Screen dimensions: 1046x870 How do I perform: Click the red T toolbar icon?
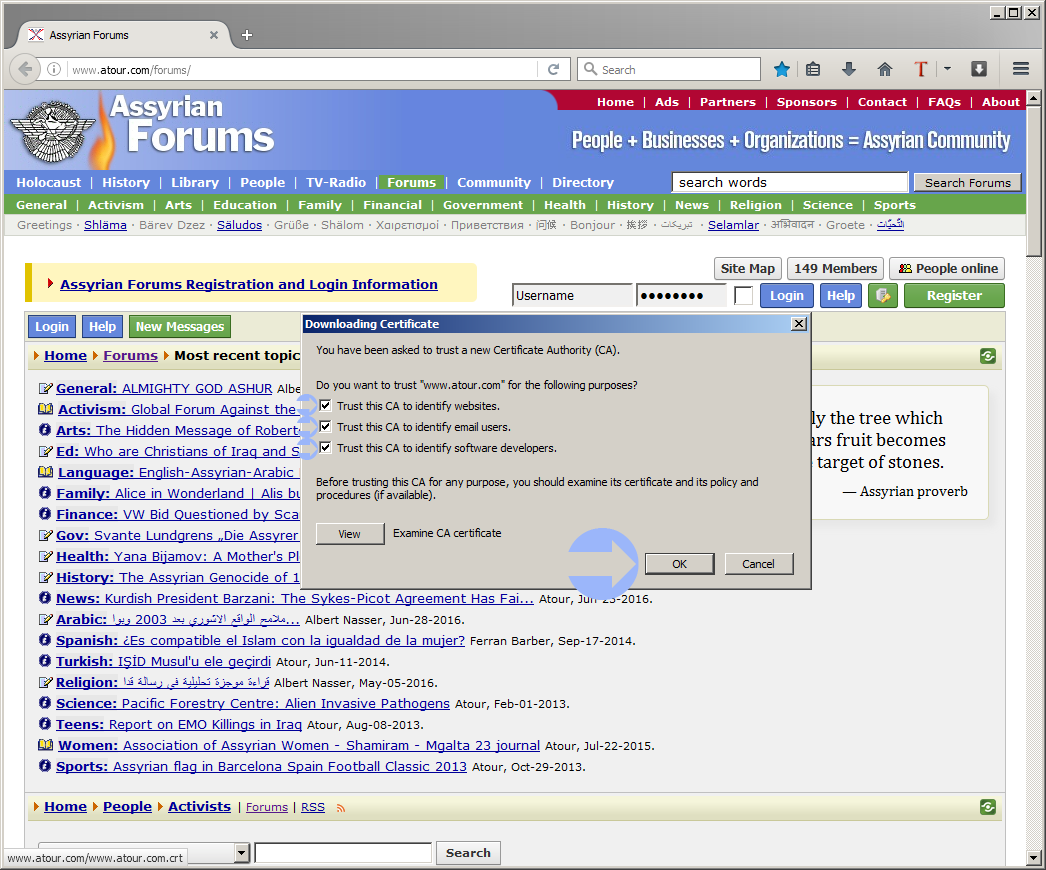921,69
